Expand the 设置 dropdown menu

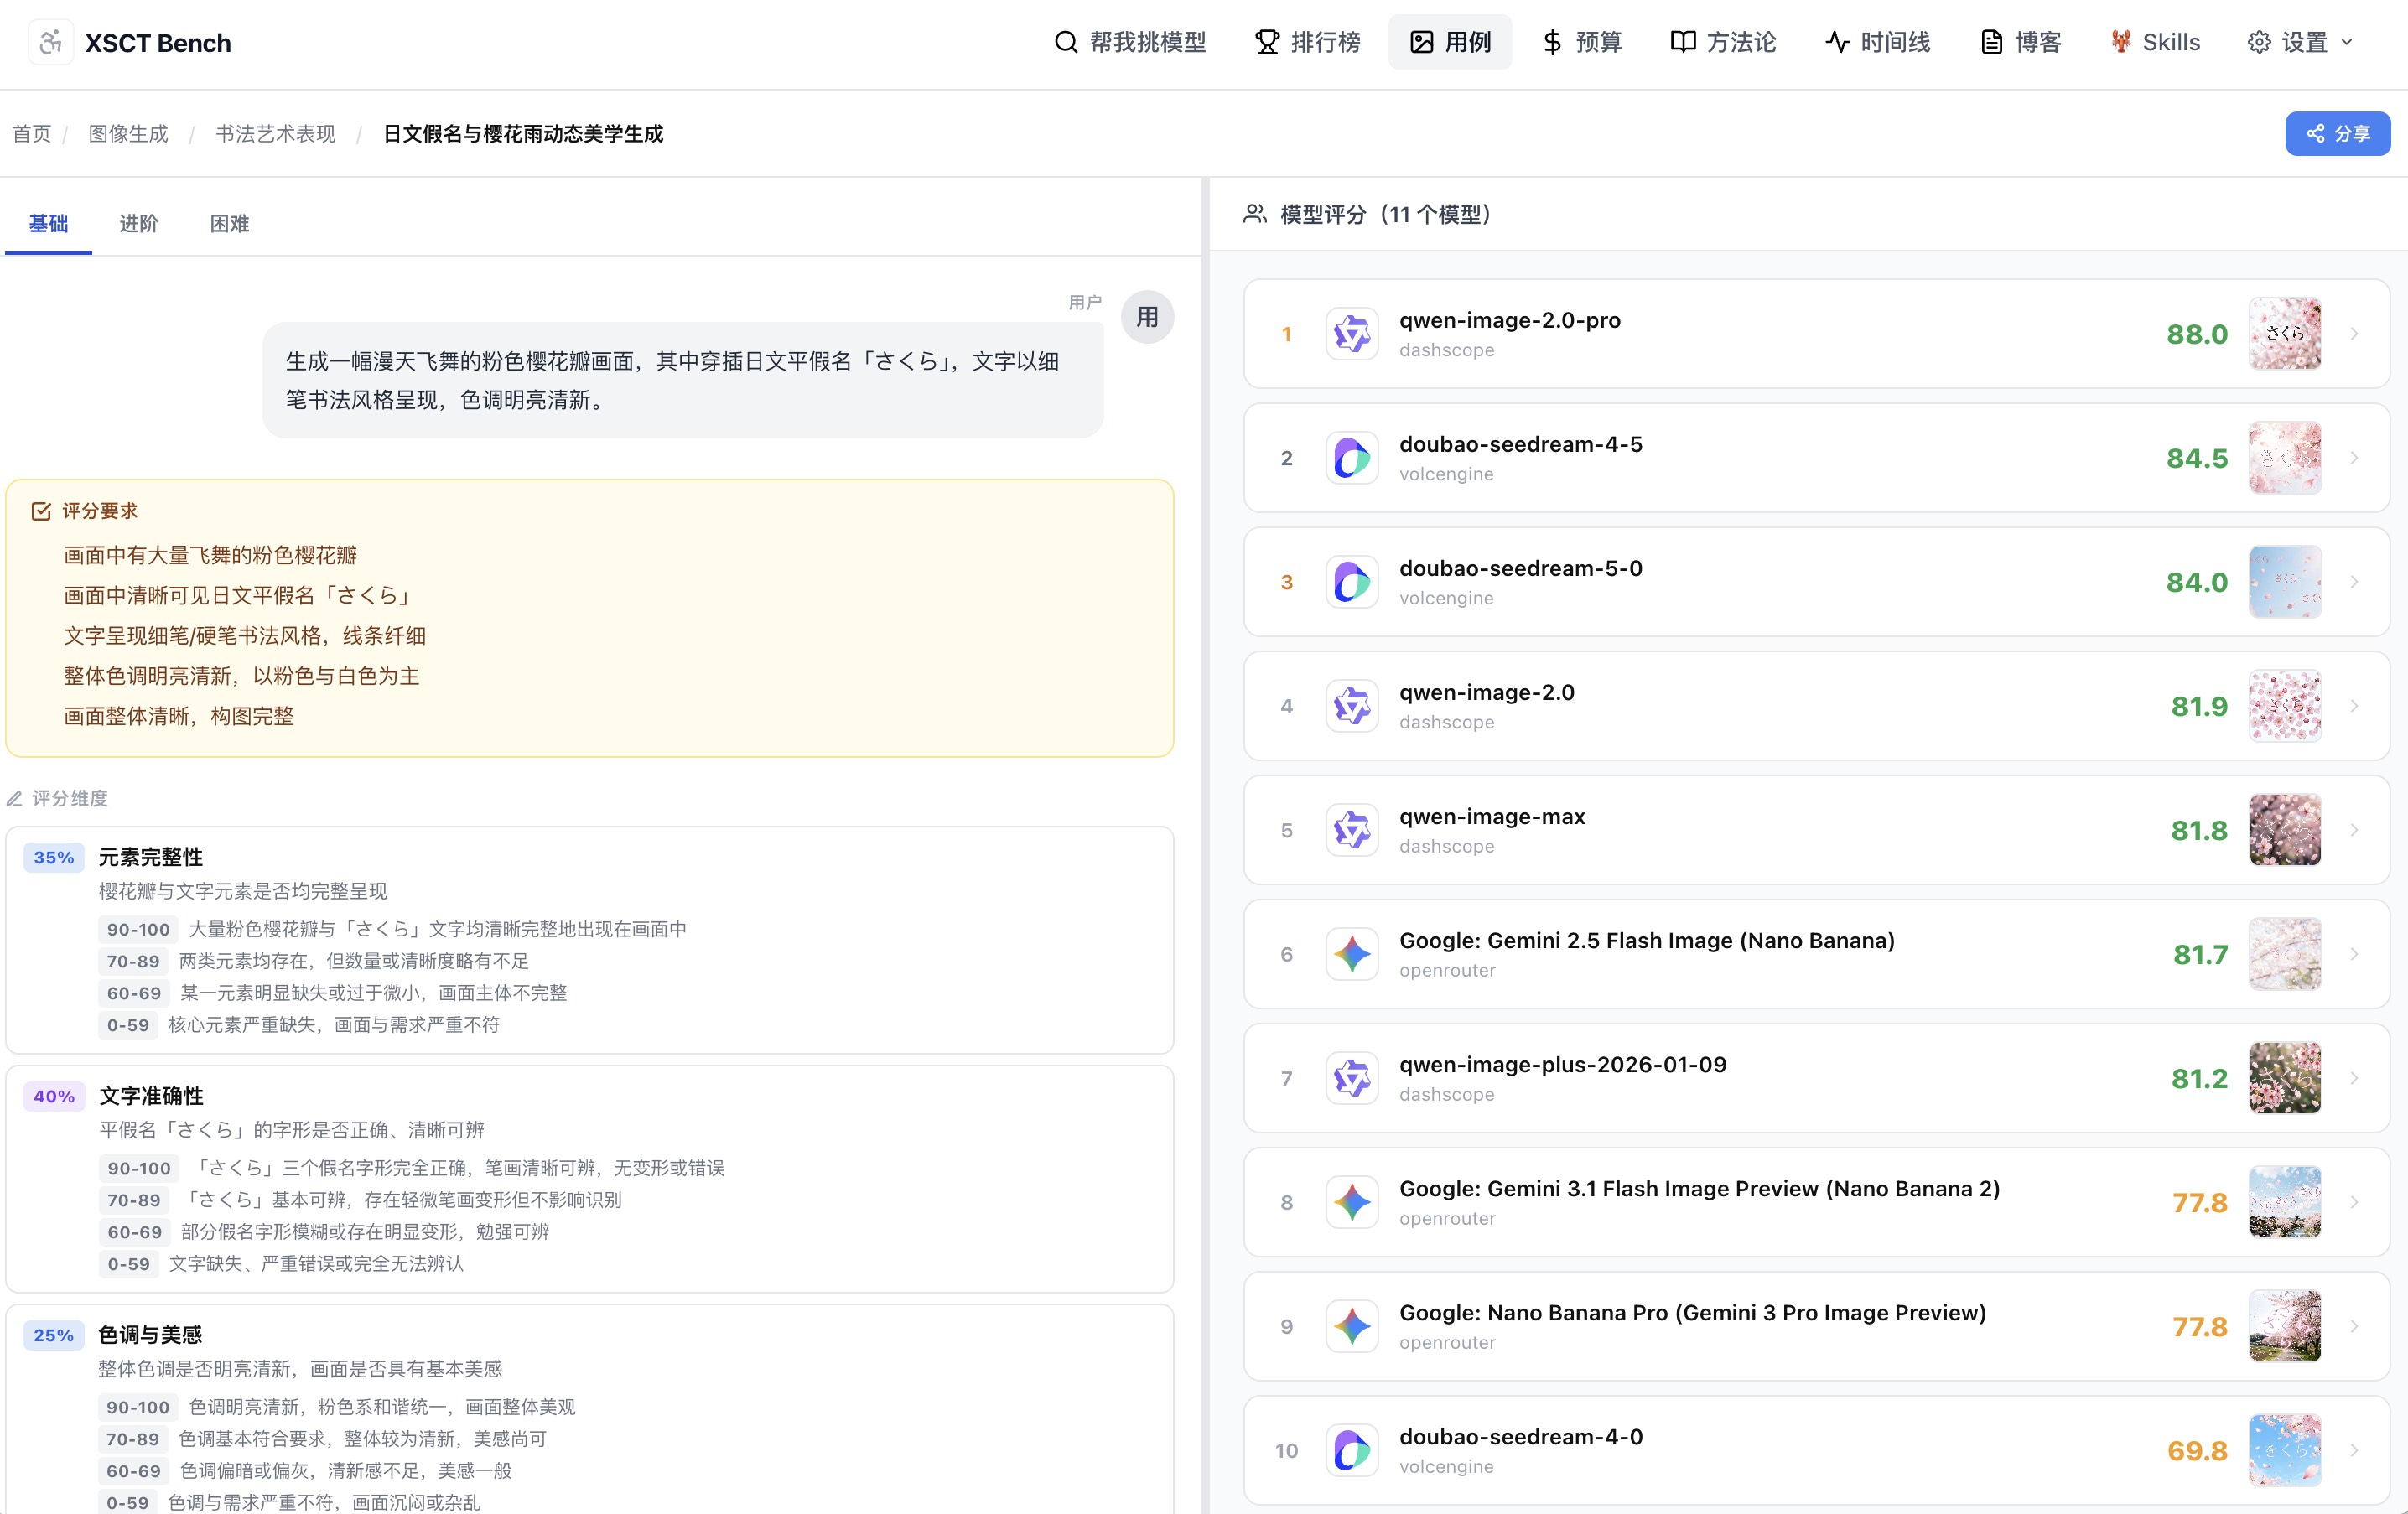pos(2300,42)
